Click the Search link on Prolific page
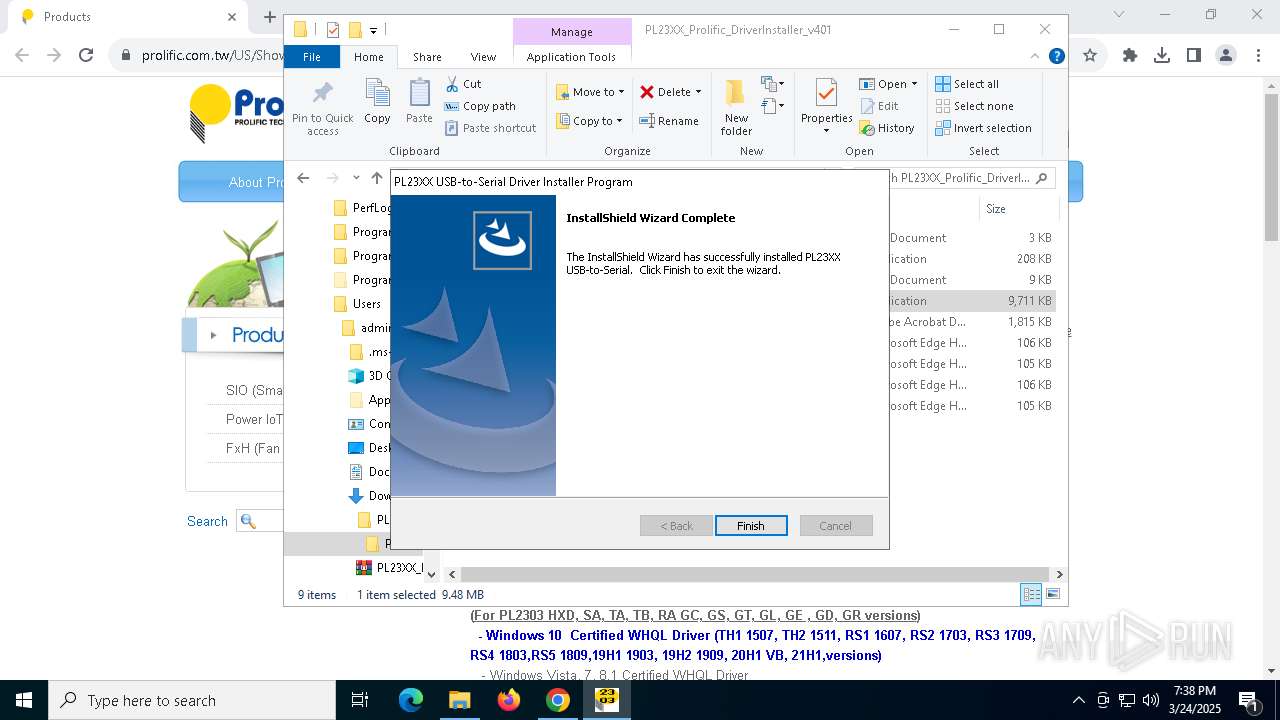The width and height of the screenshot is (1280, 720). (x=207, y=521)
